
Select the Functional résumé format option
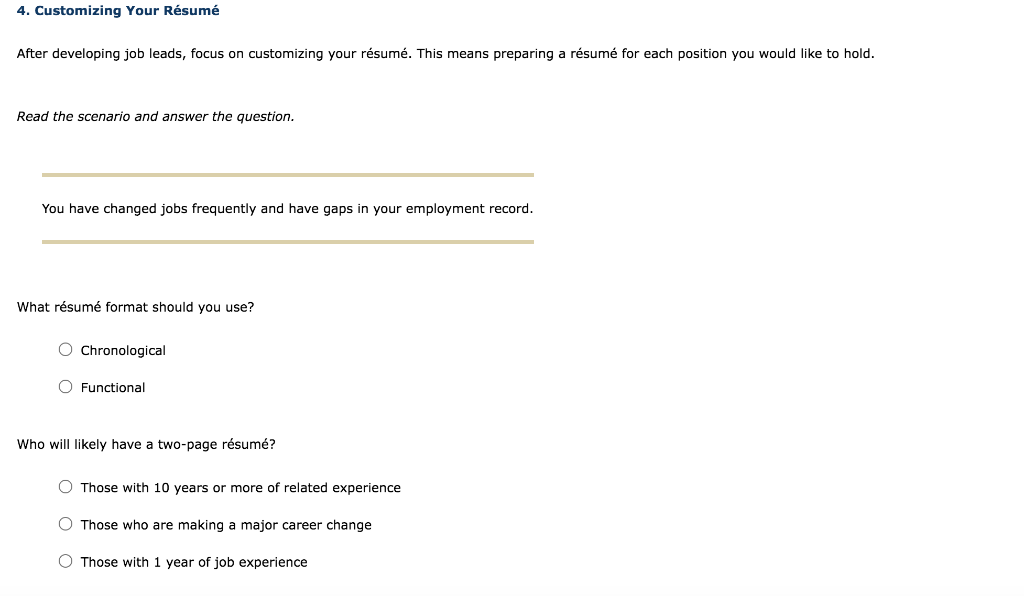pyautogui.click(x=66, y=386)
